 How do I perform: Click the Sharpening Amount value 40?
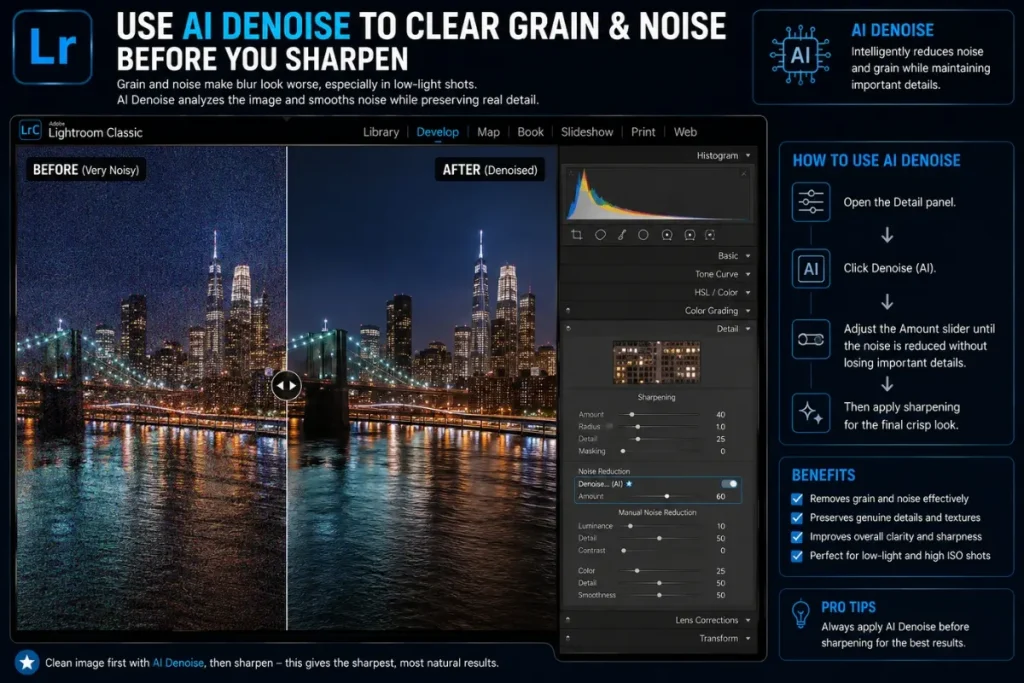[x=720, y=415]
